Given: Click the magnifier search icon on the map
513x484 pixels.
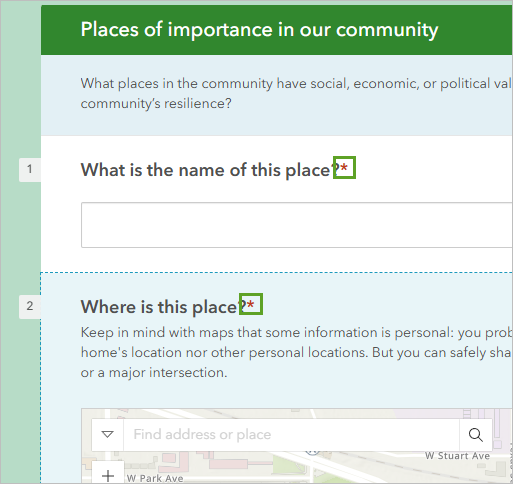Looking at the screenshot, I should click(x=476, y=435).
